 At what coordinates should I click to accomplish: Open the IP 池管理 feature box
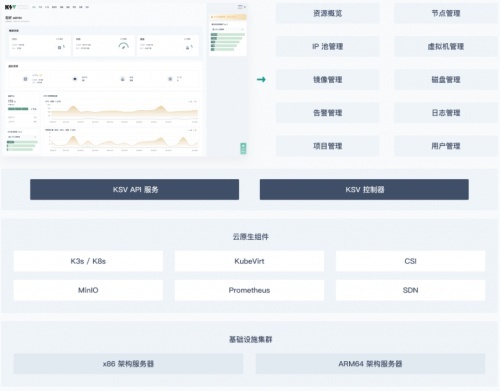(327, 46)
